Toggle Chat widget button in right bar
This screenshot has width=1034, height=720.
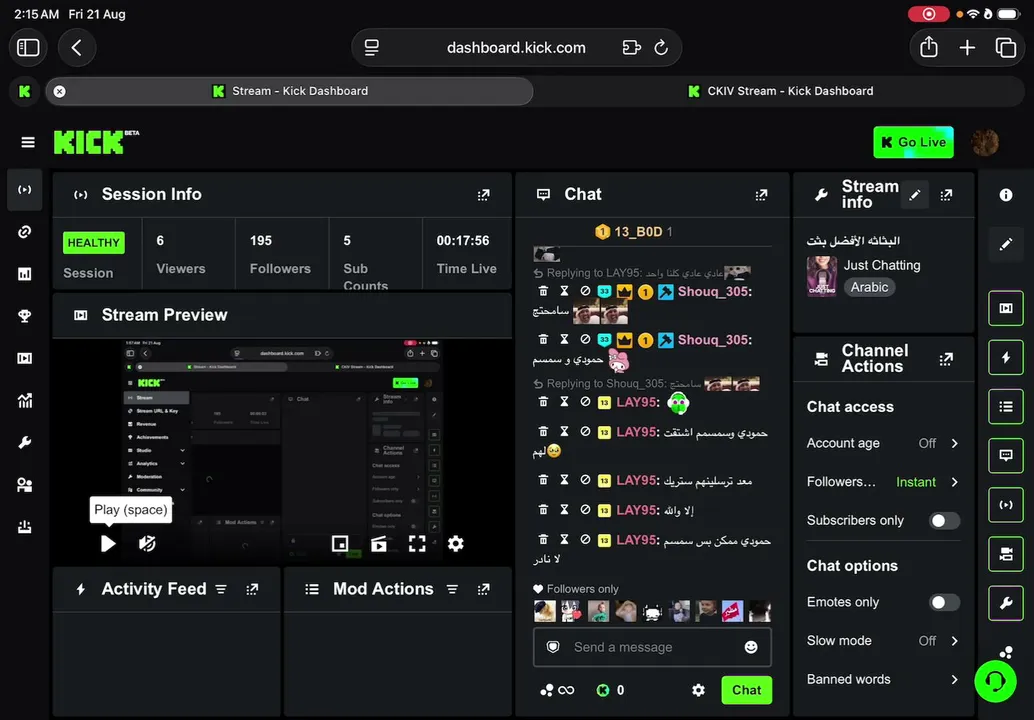click(1006, 456)
